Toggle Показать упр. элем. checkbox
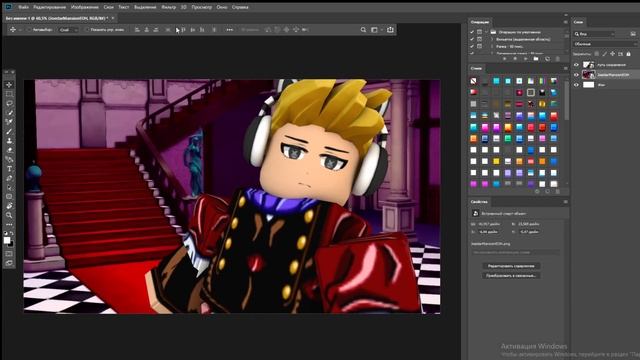Image resolution: width=640 pixels, height=360 pixels. tap(87, 30)
